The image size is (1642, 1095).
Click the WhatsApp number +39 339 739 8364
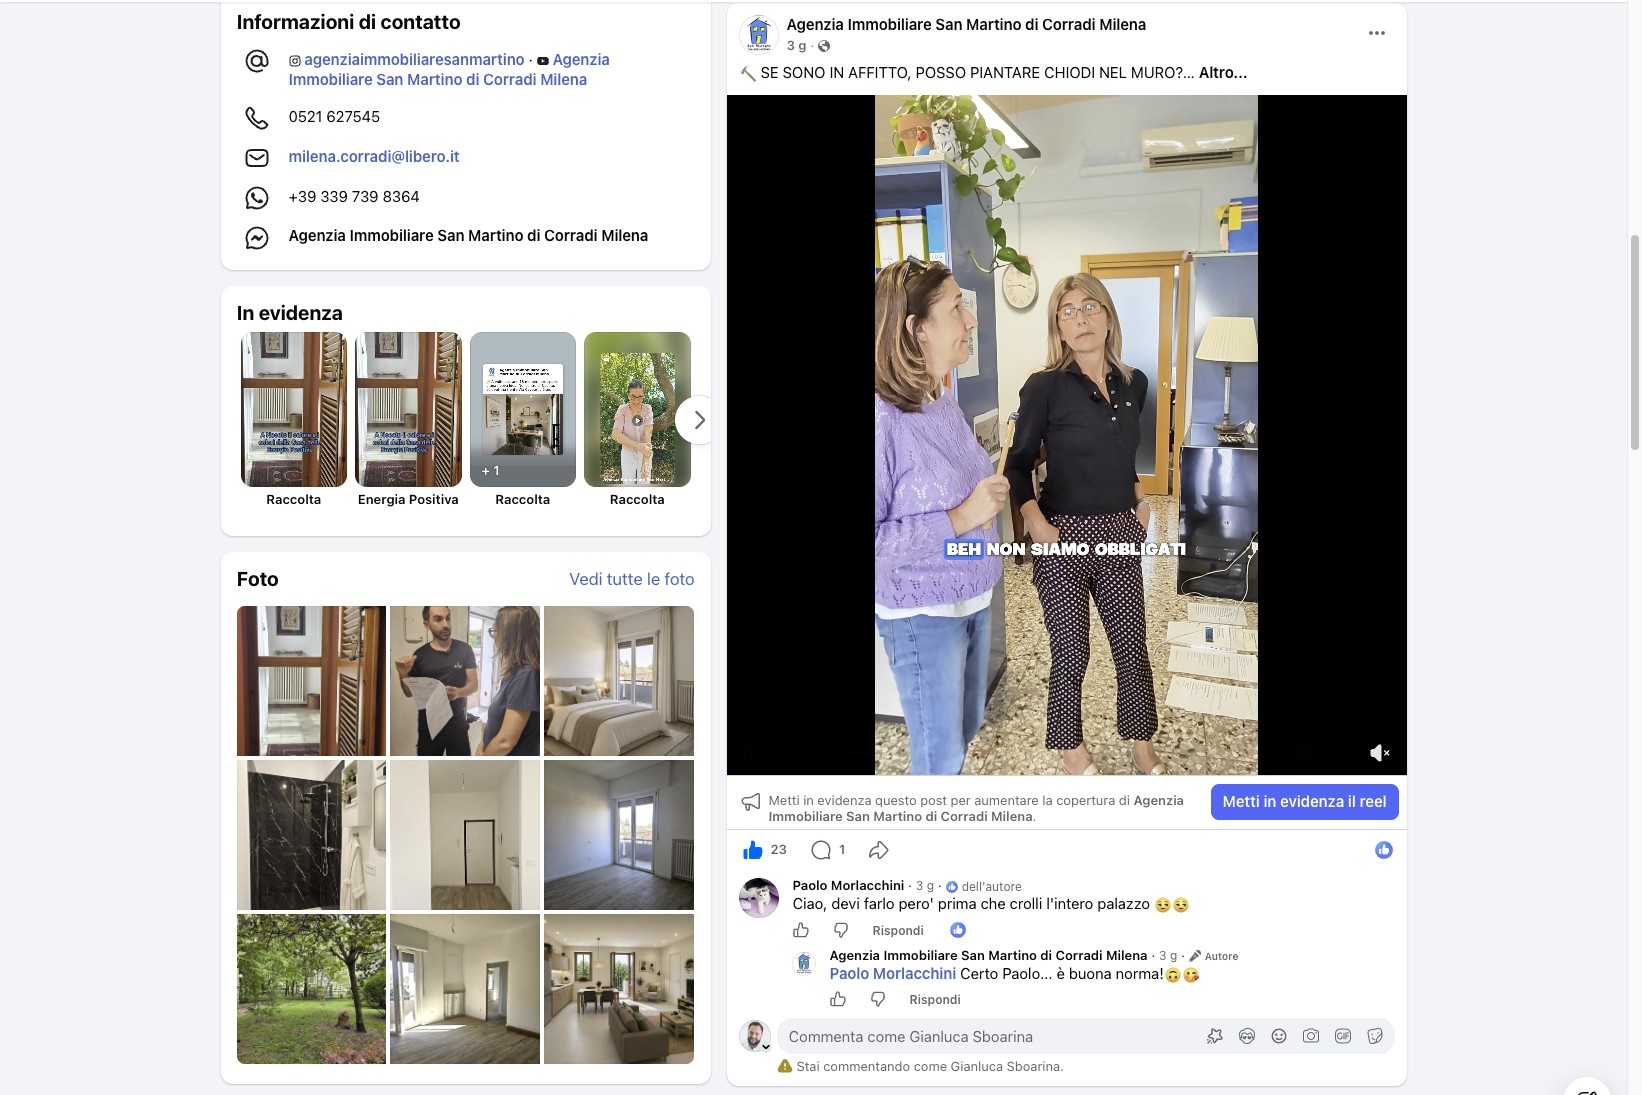click(354, 197)
